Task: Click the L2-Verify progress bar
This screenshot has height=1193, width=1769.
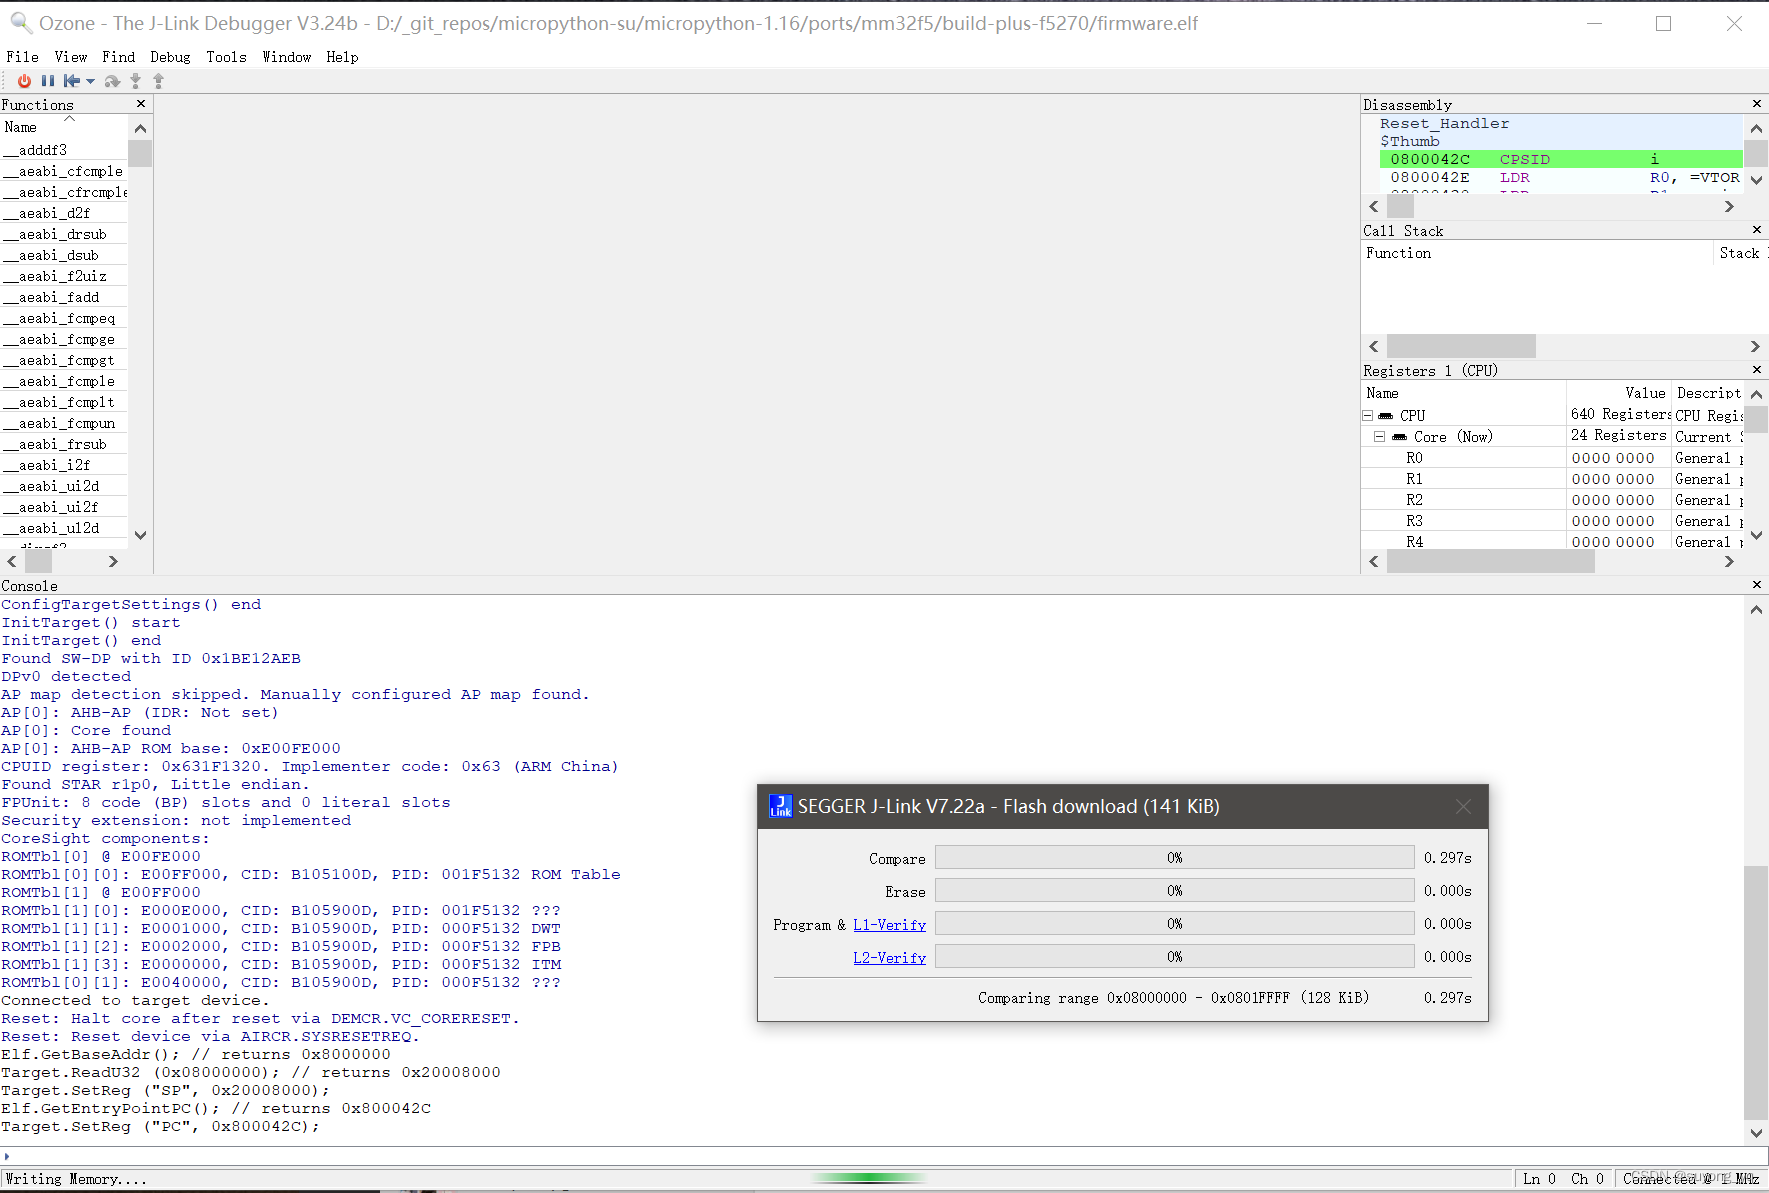Action: 1174,957
